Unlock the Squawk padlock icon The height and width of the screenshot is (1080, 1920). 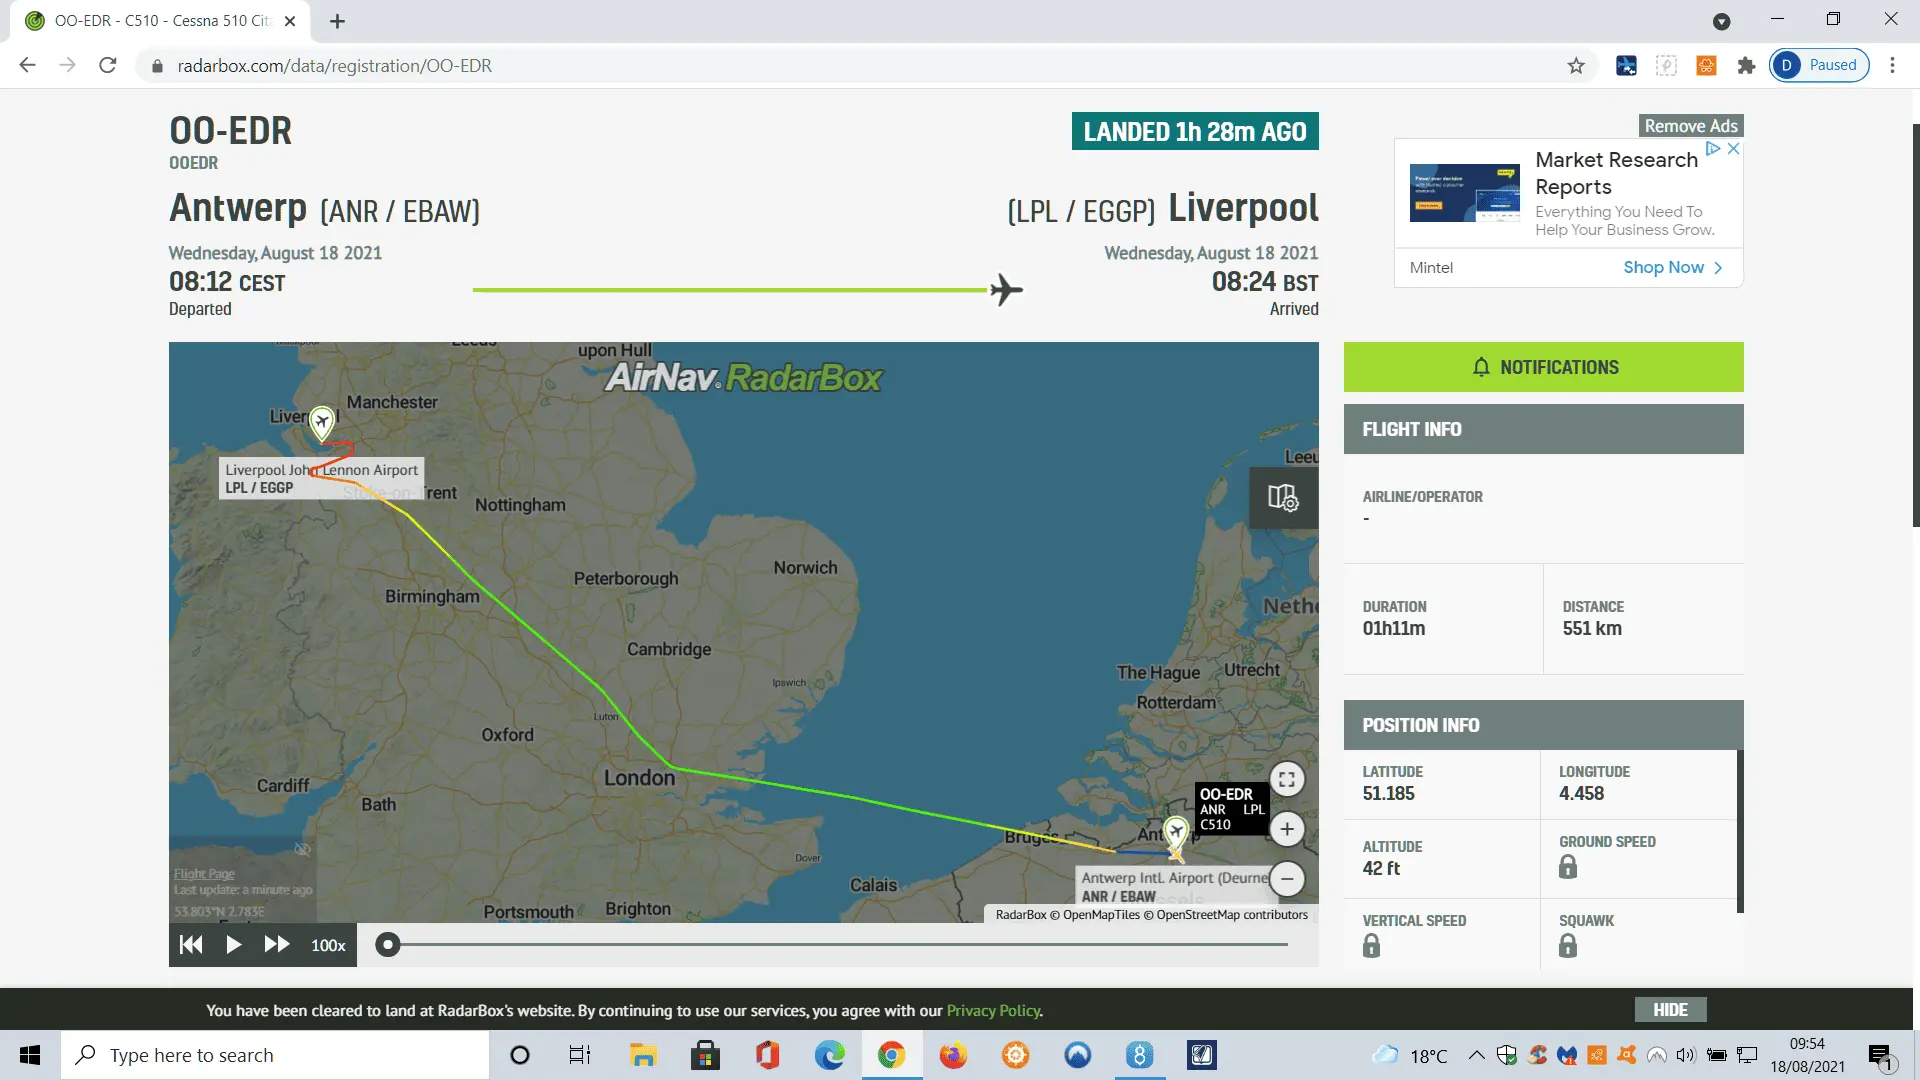pos(1568,946)
